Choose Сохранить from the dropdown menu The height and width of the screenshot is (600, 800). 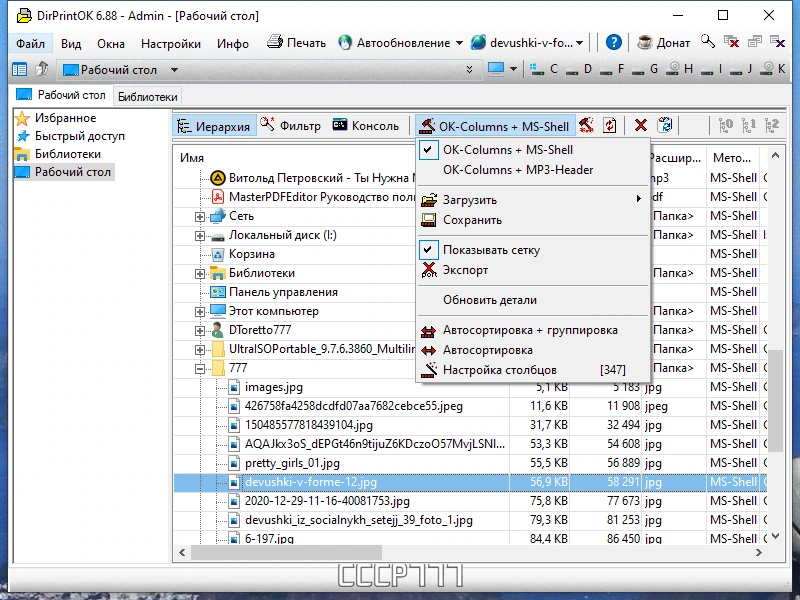[x=533, y=220]
